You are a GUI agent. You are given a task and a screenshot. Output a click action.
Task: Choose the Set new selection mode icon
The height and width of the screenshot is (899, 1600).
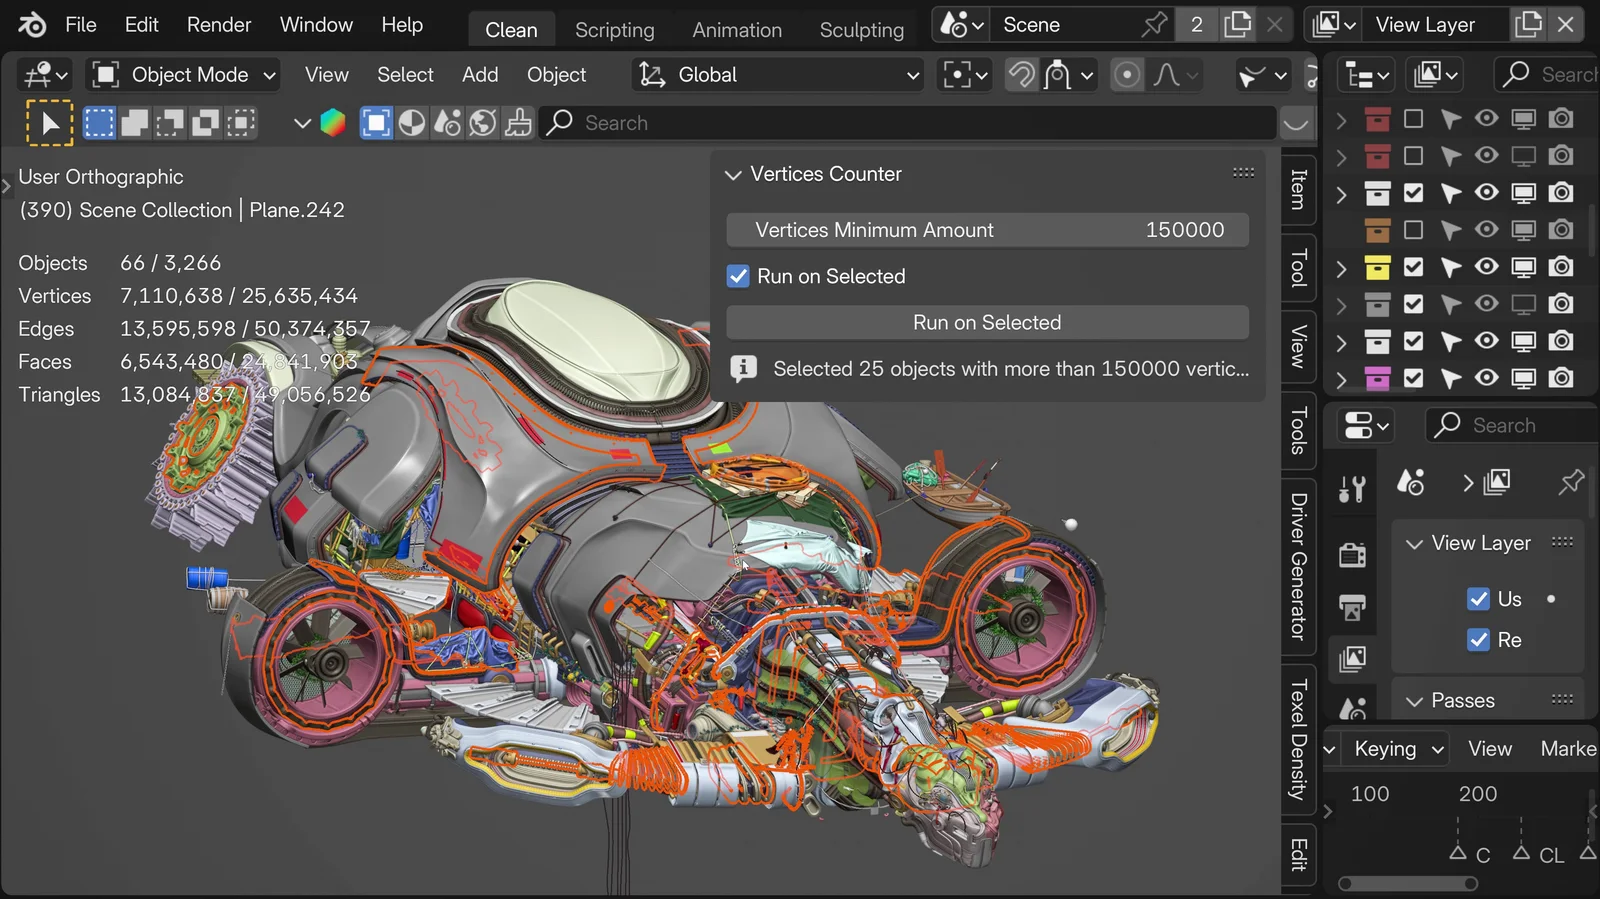click(99, 123)
